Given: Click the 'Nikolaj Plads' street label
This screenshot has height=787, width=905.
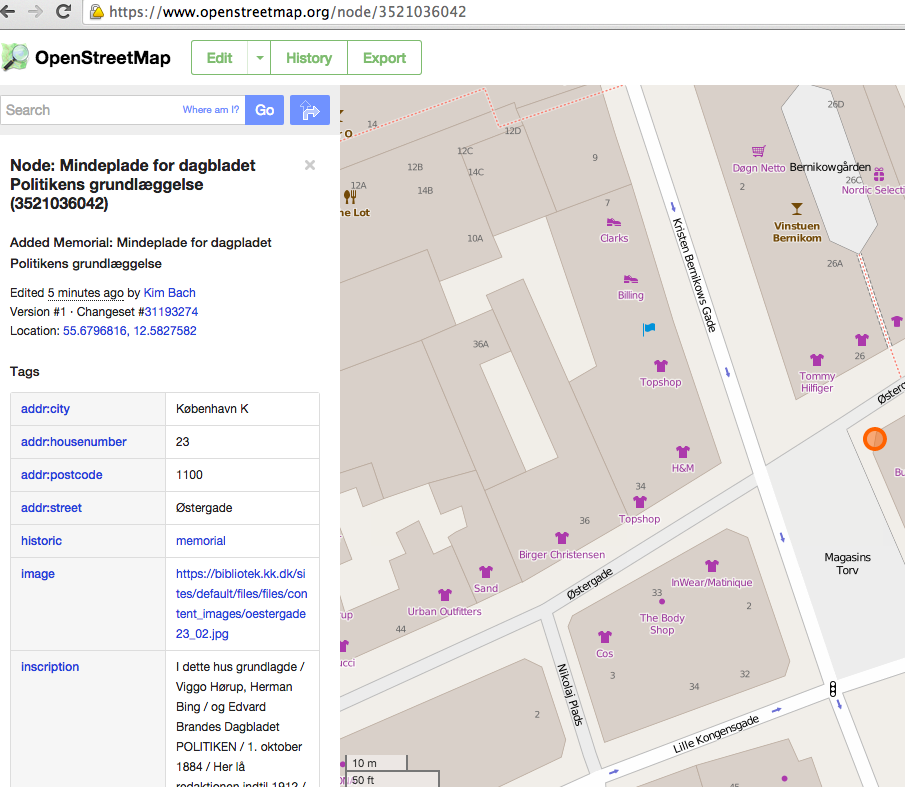Looking at the screenshot, I should (570, 695).
